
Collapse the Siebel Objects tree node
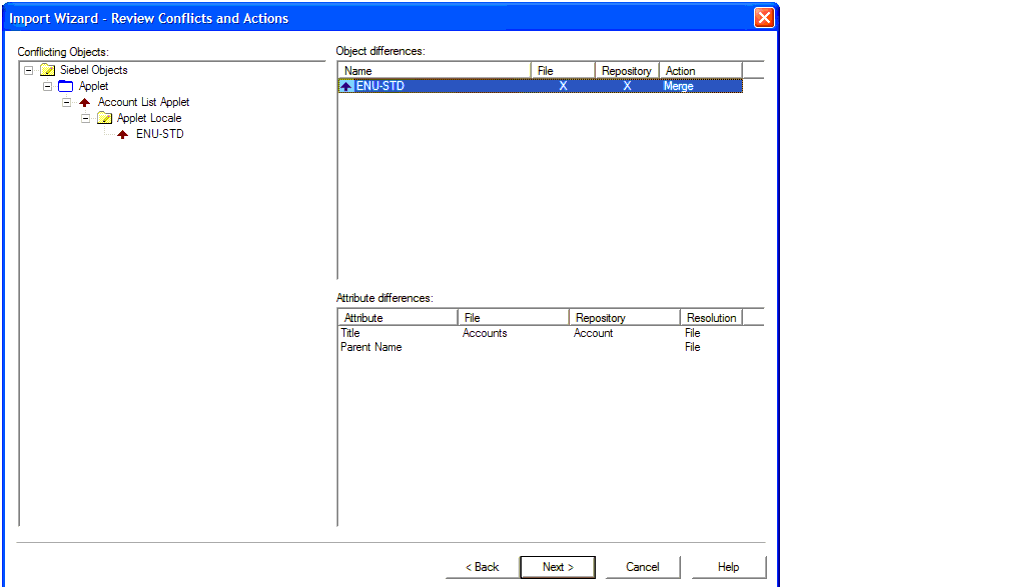(x=29, y=70)
